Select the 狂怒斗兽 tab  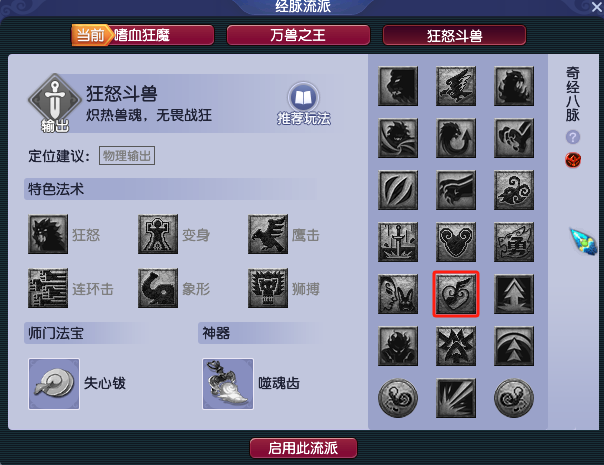pos(454,35)
